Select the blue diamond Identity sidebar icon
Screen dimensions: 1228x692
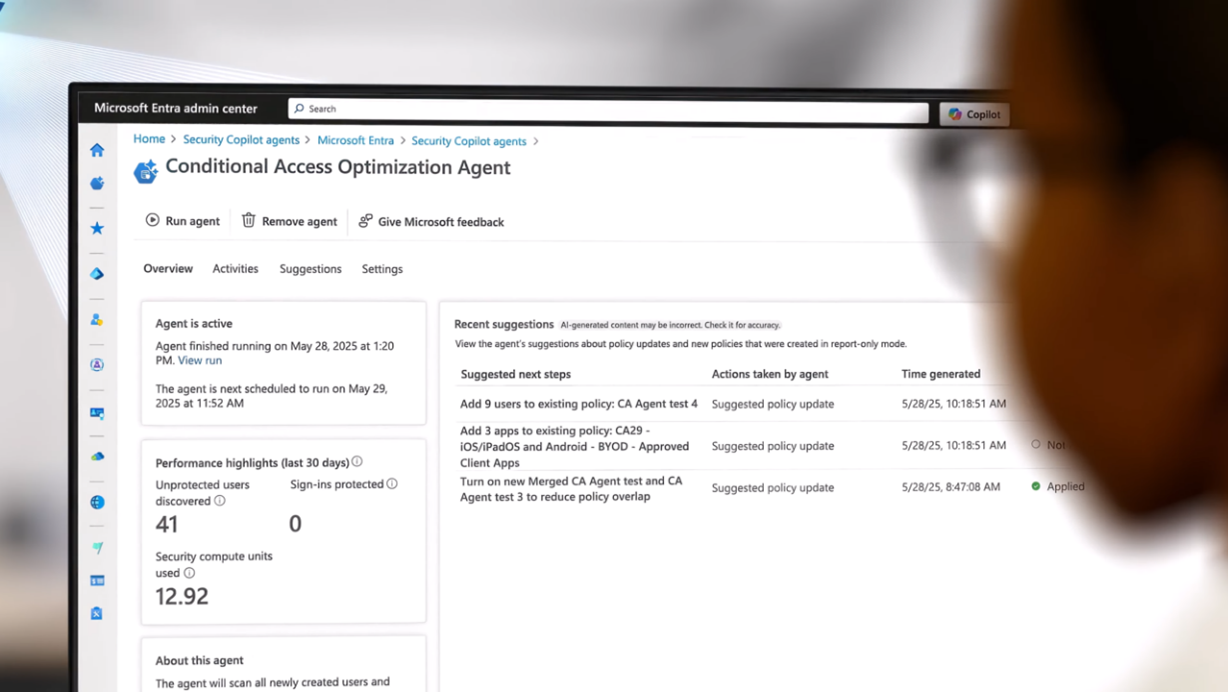point(97,274)
